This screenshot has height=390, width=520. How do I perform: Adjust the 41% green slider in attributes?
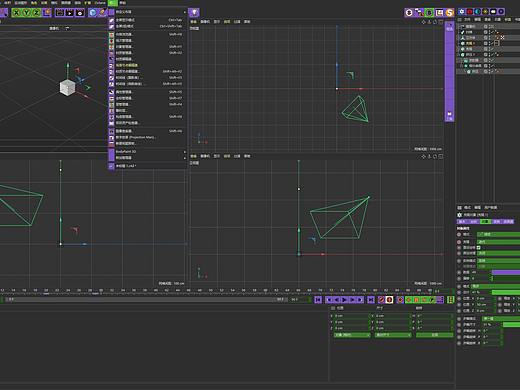(506, 292)
